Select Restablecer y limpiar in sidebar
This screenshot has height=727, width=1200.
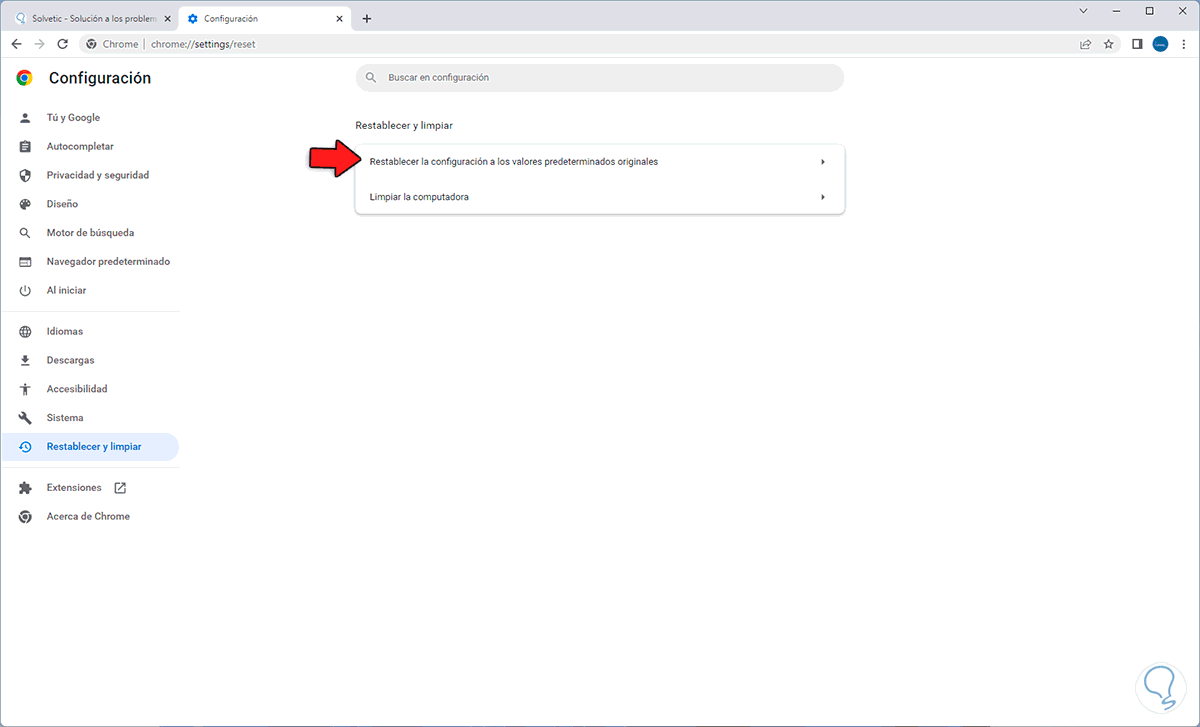pos(90,447)
